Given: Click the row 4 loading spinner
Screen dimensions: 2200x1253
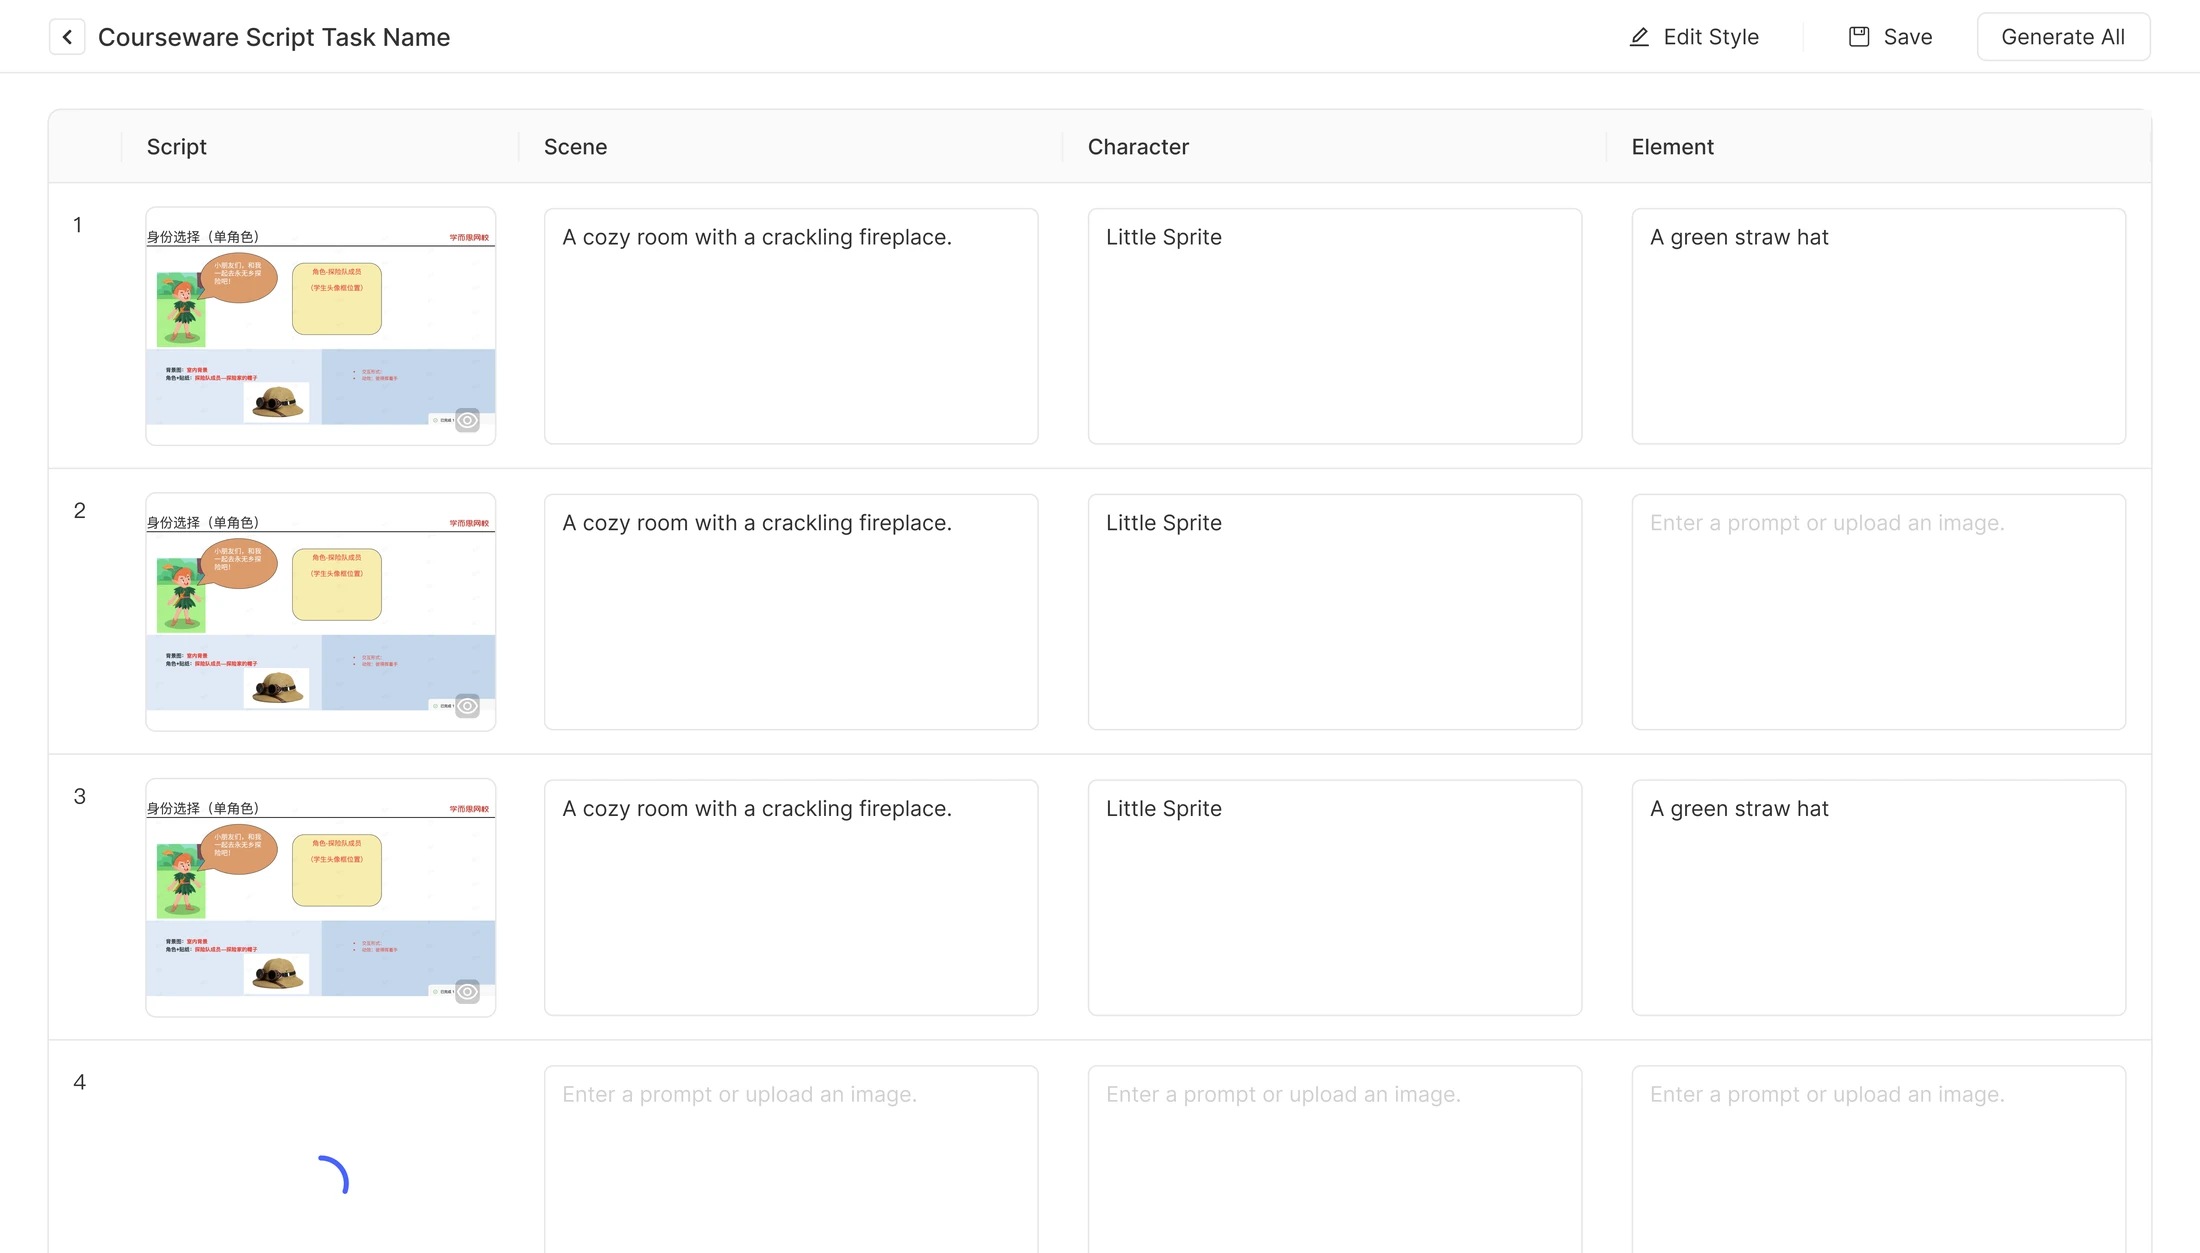Looking at the screenshot, I should pyautogui.click(x=333, y=1175).
